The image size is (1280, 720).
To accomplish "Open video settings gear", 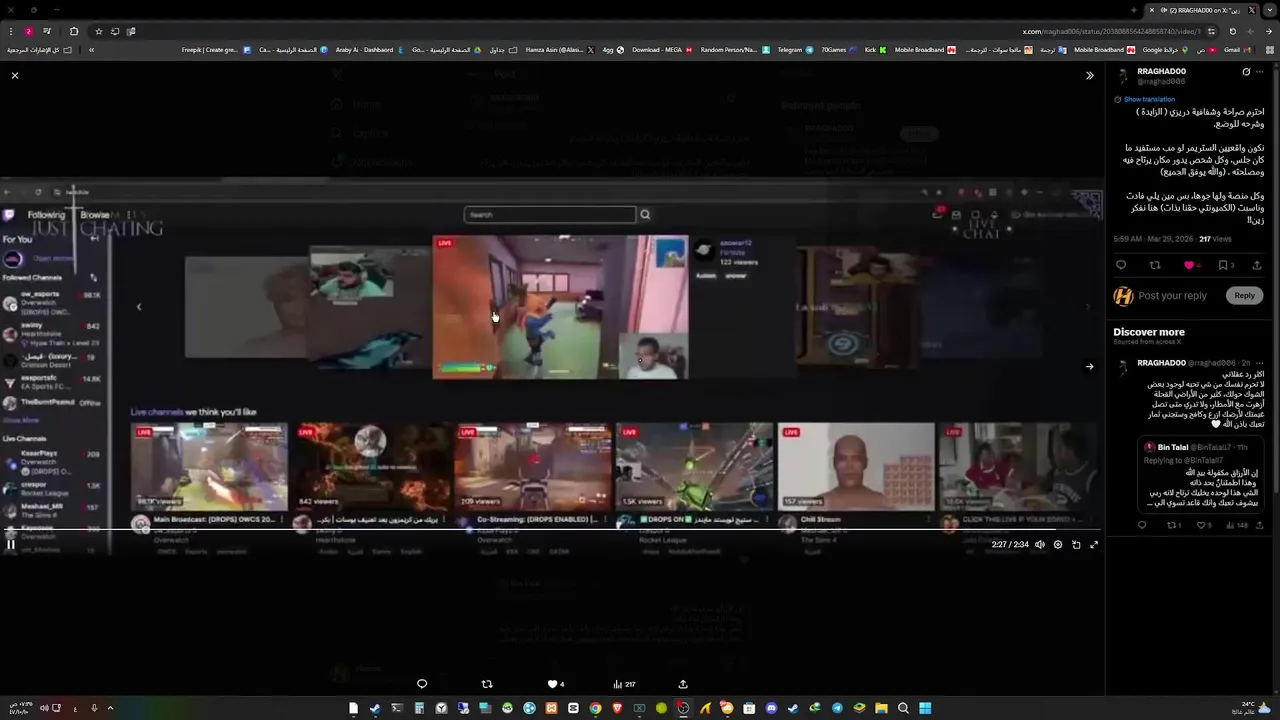I will 1058,545.
